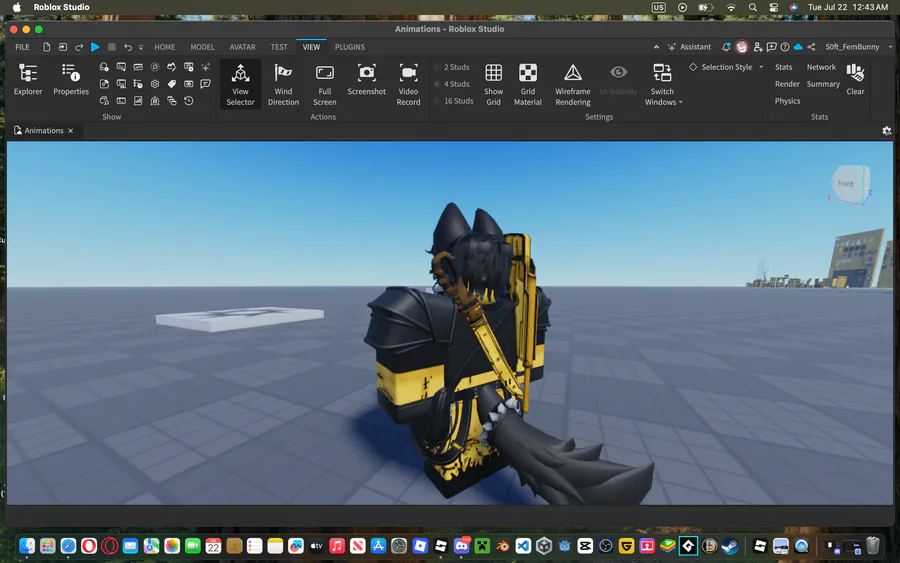Collapse the ribbon with the up chevron

click(656, 47)
